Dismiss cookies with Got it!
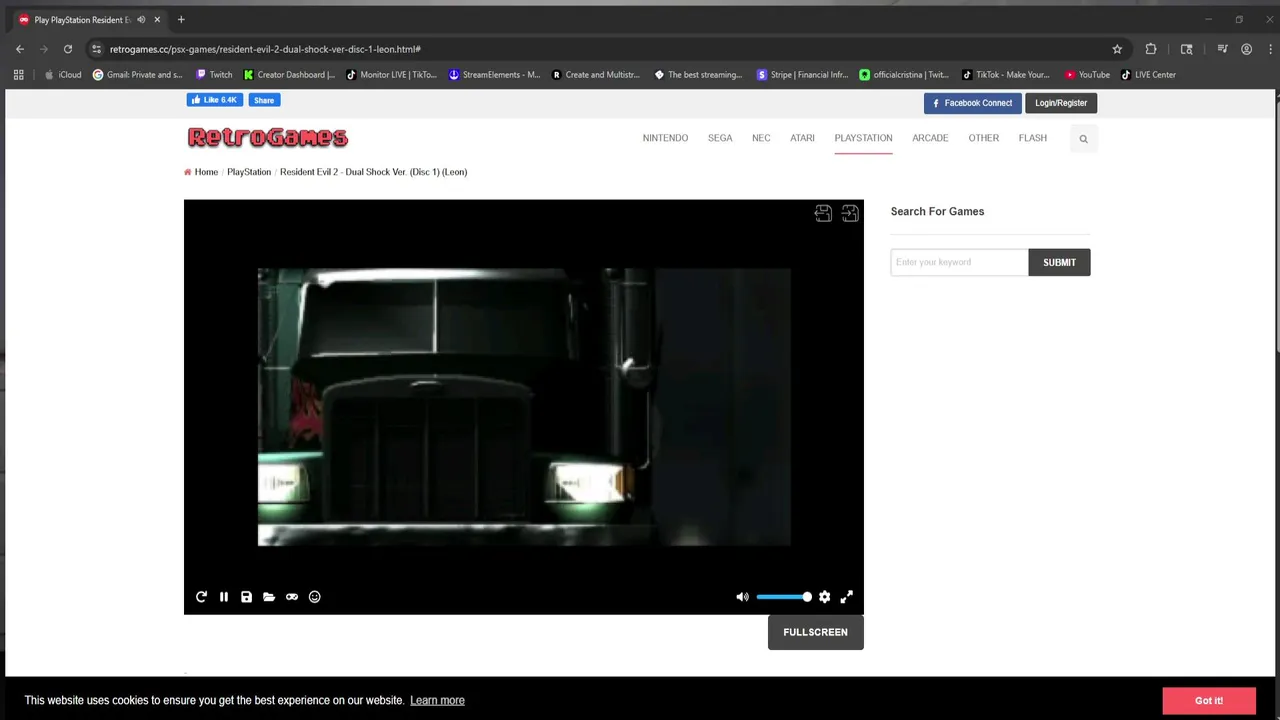 [1209, 701]
